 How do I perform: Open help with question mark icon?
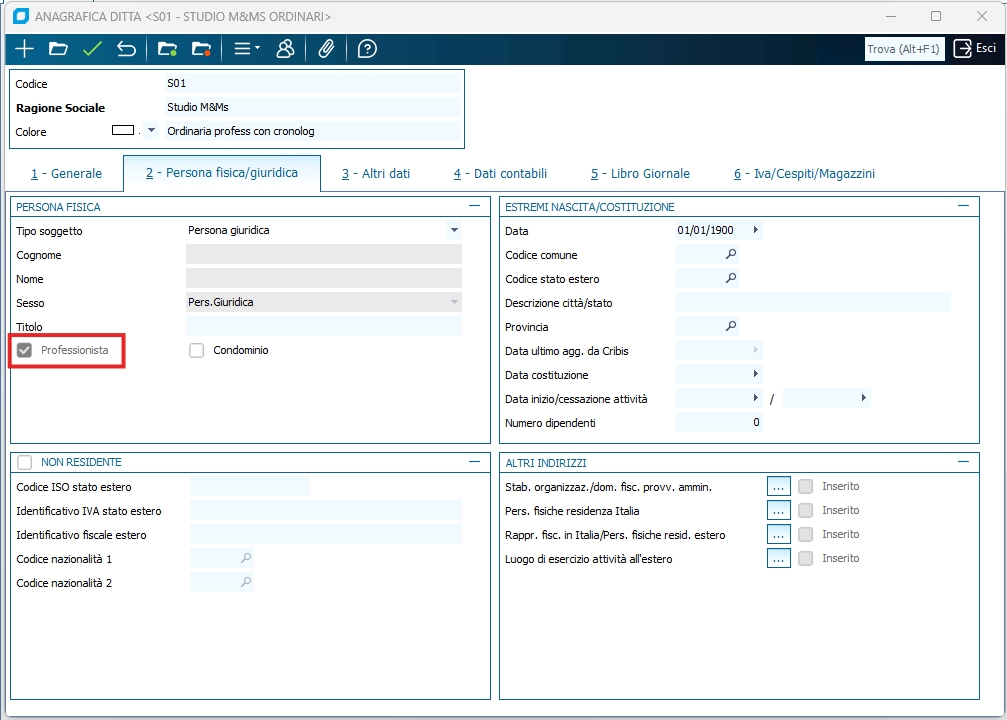tap(367, 49)
